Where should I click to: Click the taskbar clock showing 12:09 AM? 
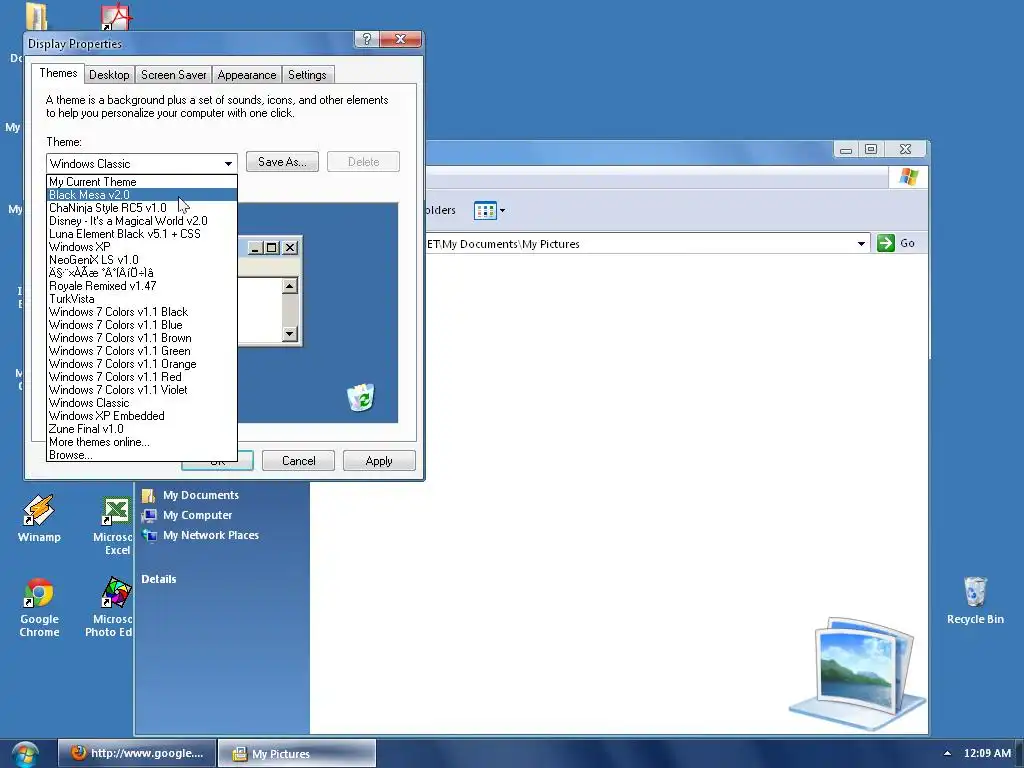pyautogui.click(x=987, y=753)
